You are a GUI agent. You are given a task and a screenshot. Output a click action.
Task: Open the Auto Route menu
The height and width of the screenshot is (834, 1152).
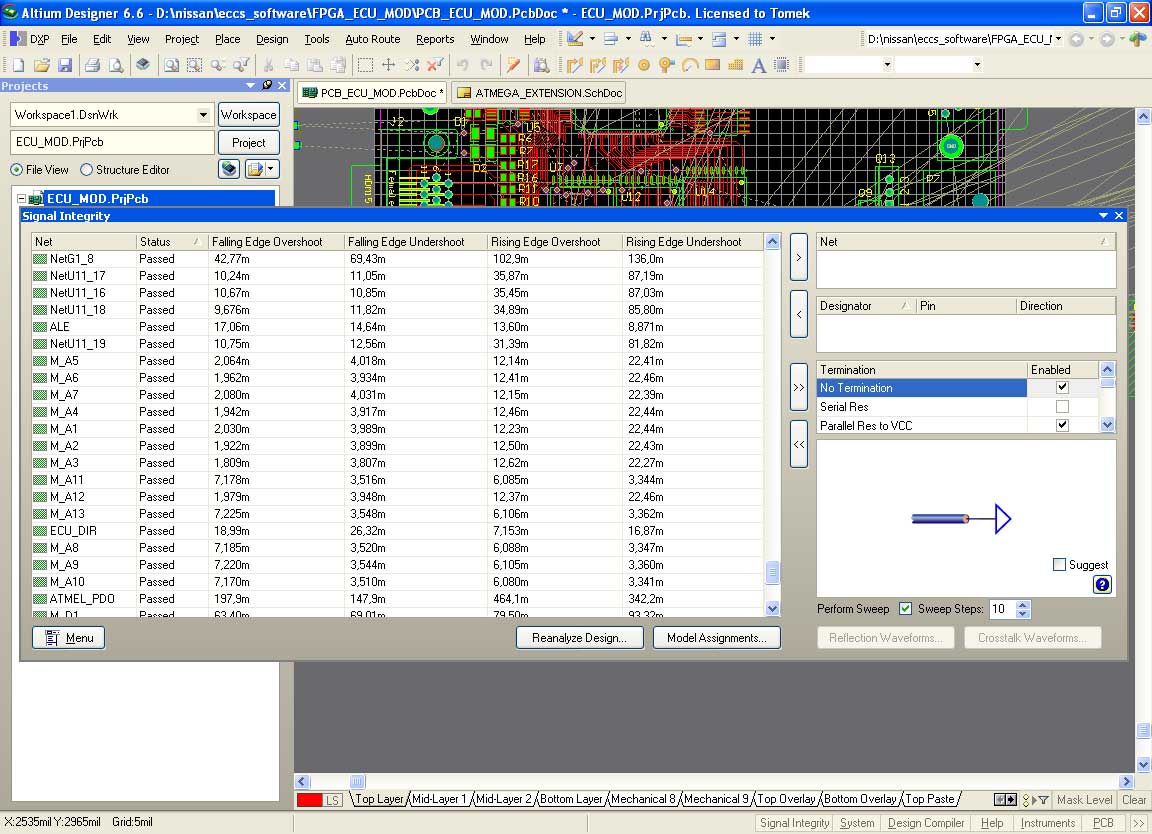pyautogui.click(x=372, y=39)
